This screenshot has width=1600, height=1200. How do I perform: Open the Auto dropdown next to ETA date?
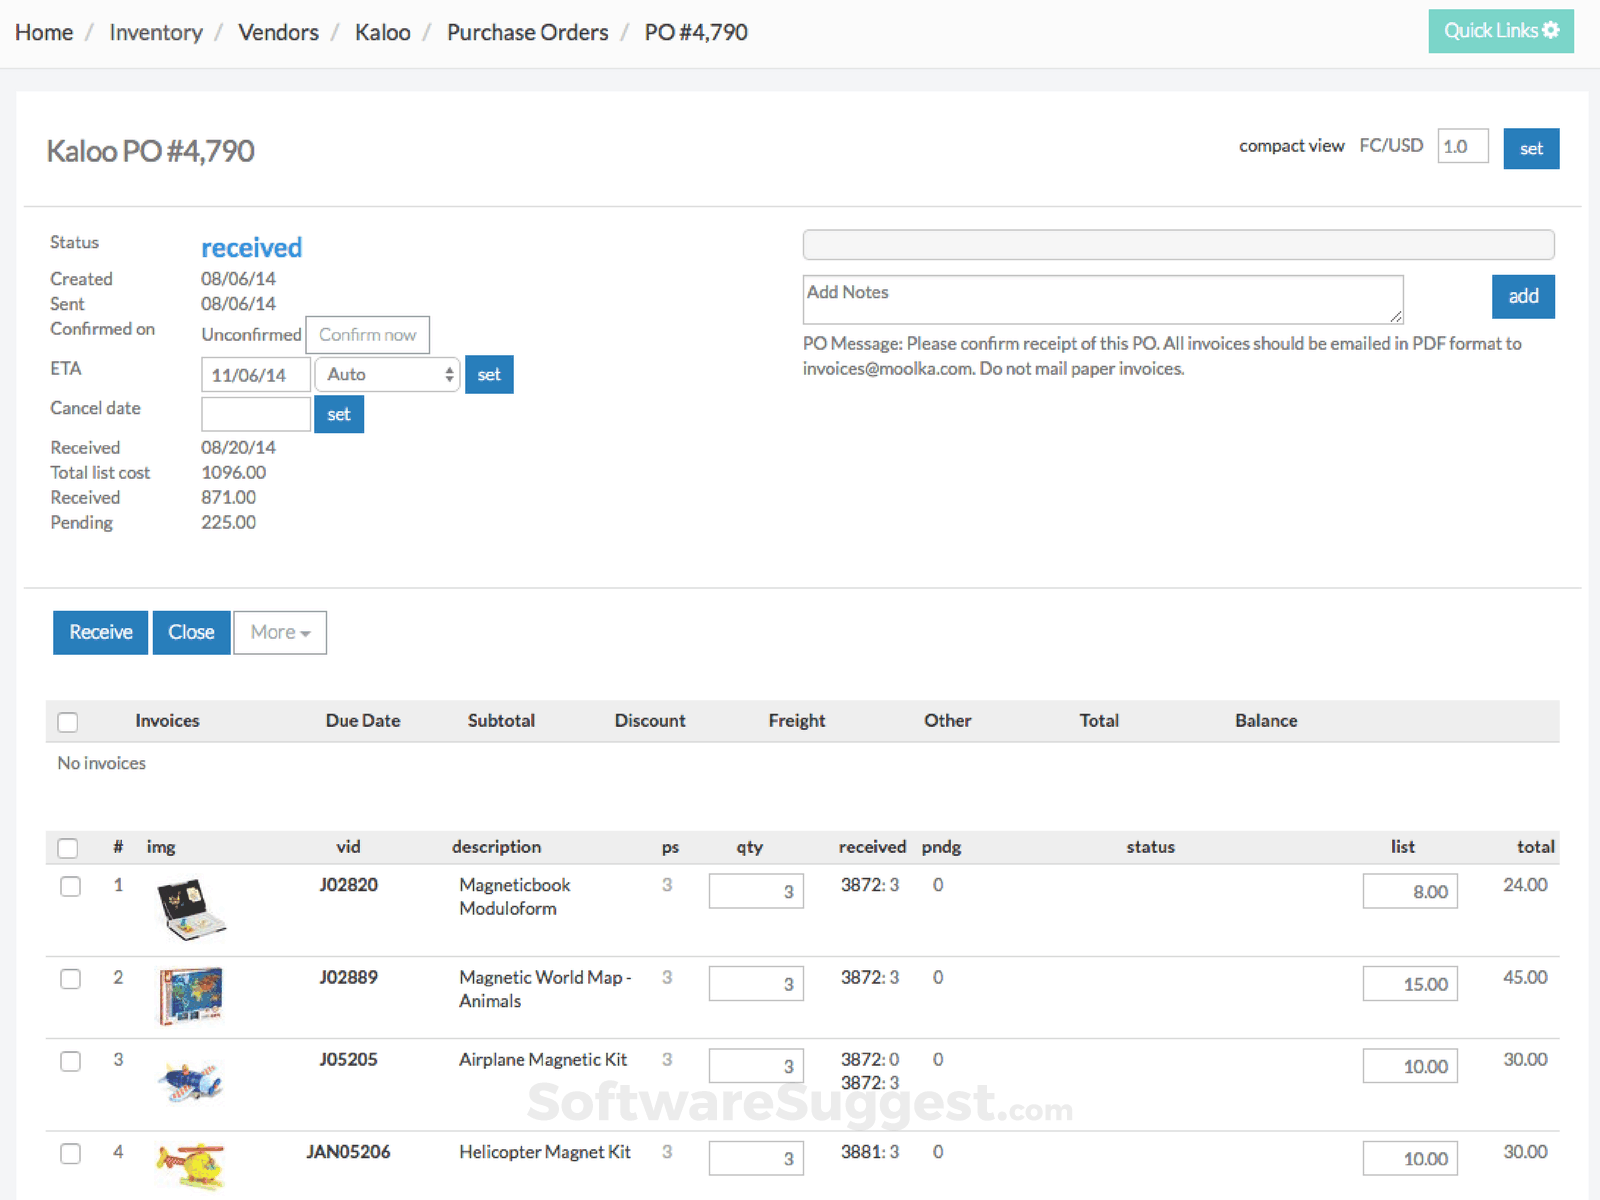click(x=387, y=374)
